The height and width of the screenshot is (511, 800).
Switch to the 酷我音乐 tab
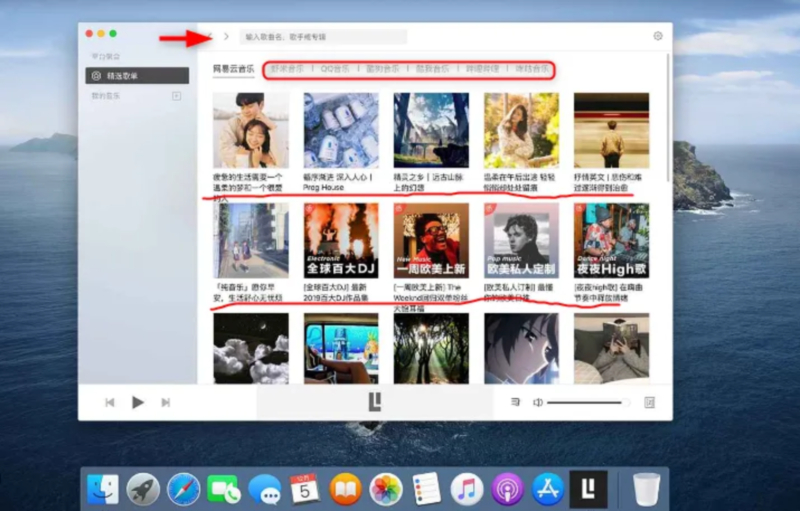433,68
